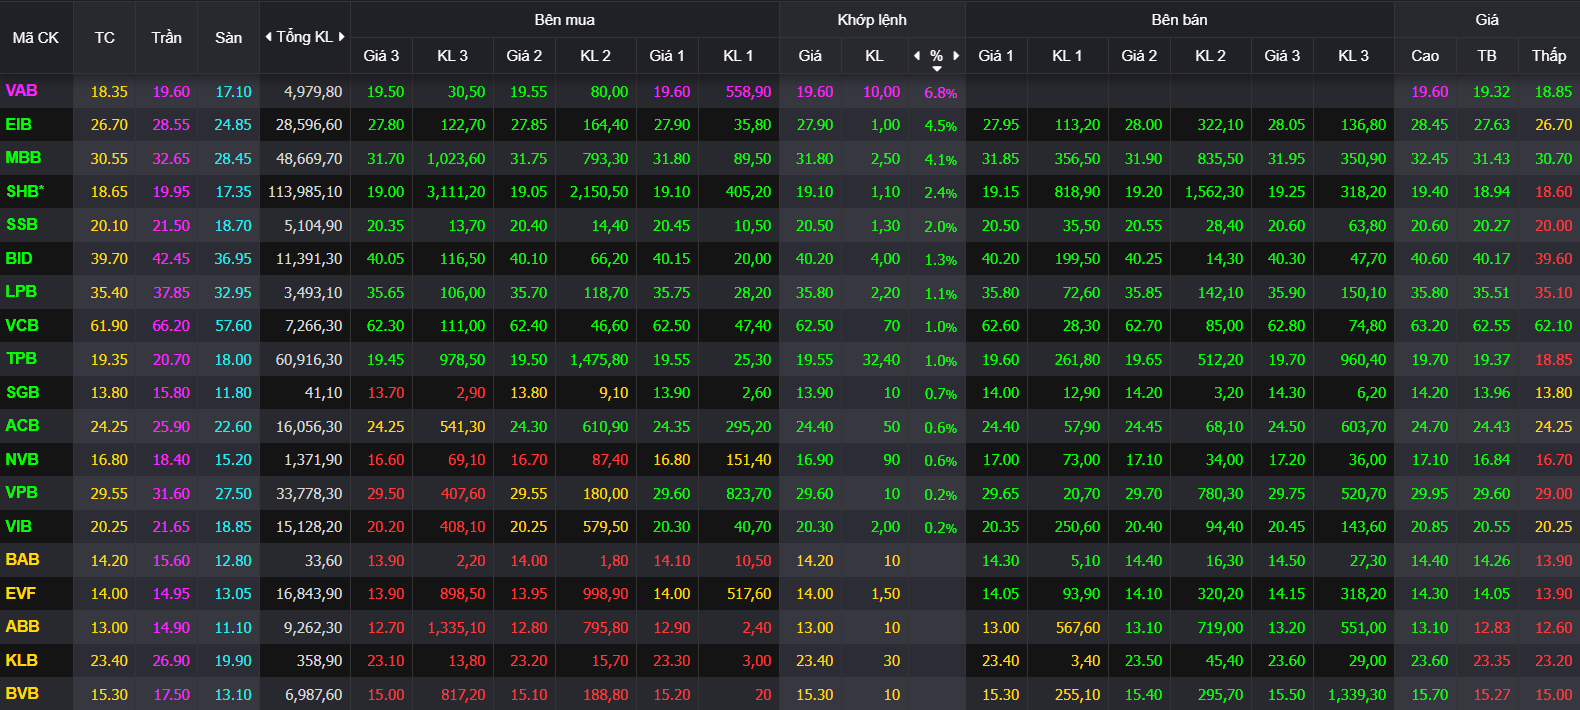Click the Bên mua group header

click(565, 19)
